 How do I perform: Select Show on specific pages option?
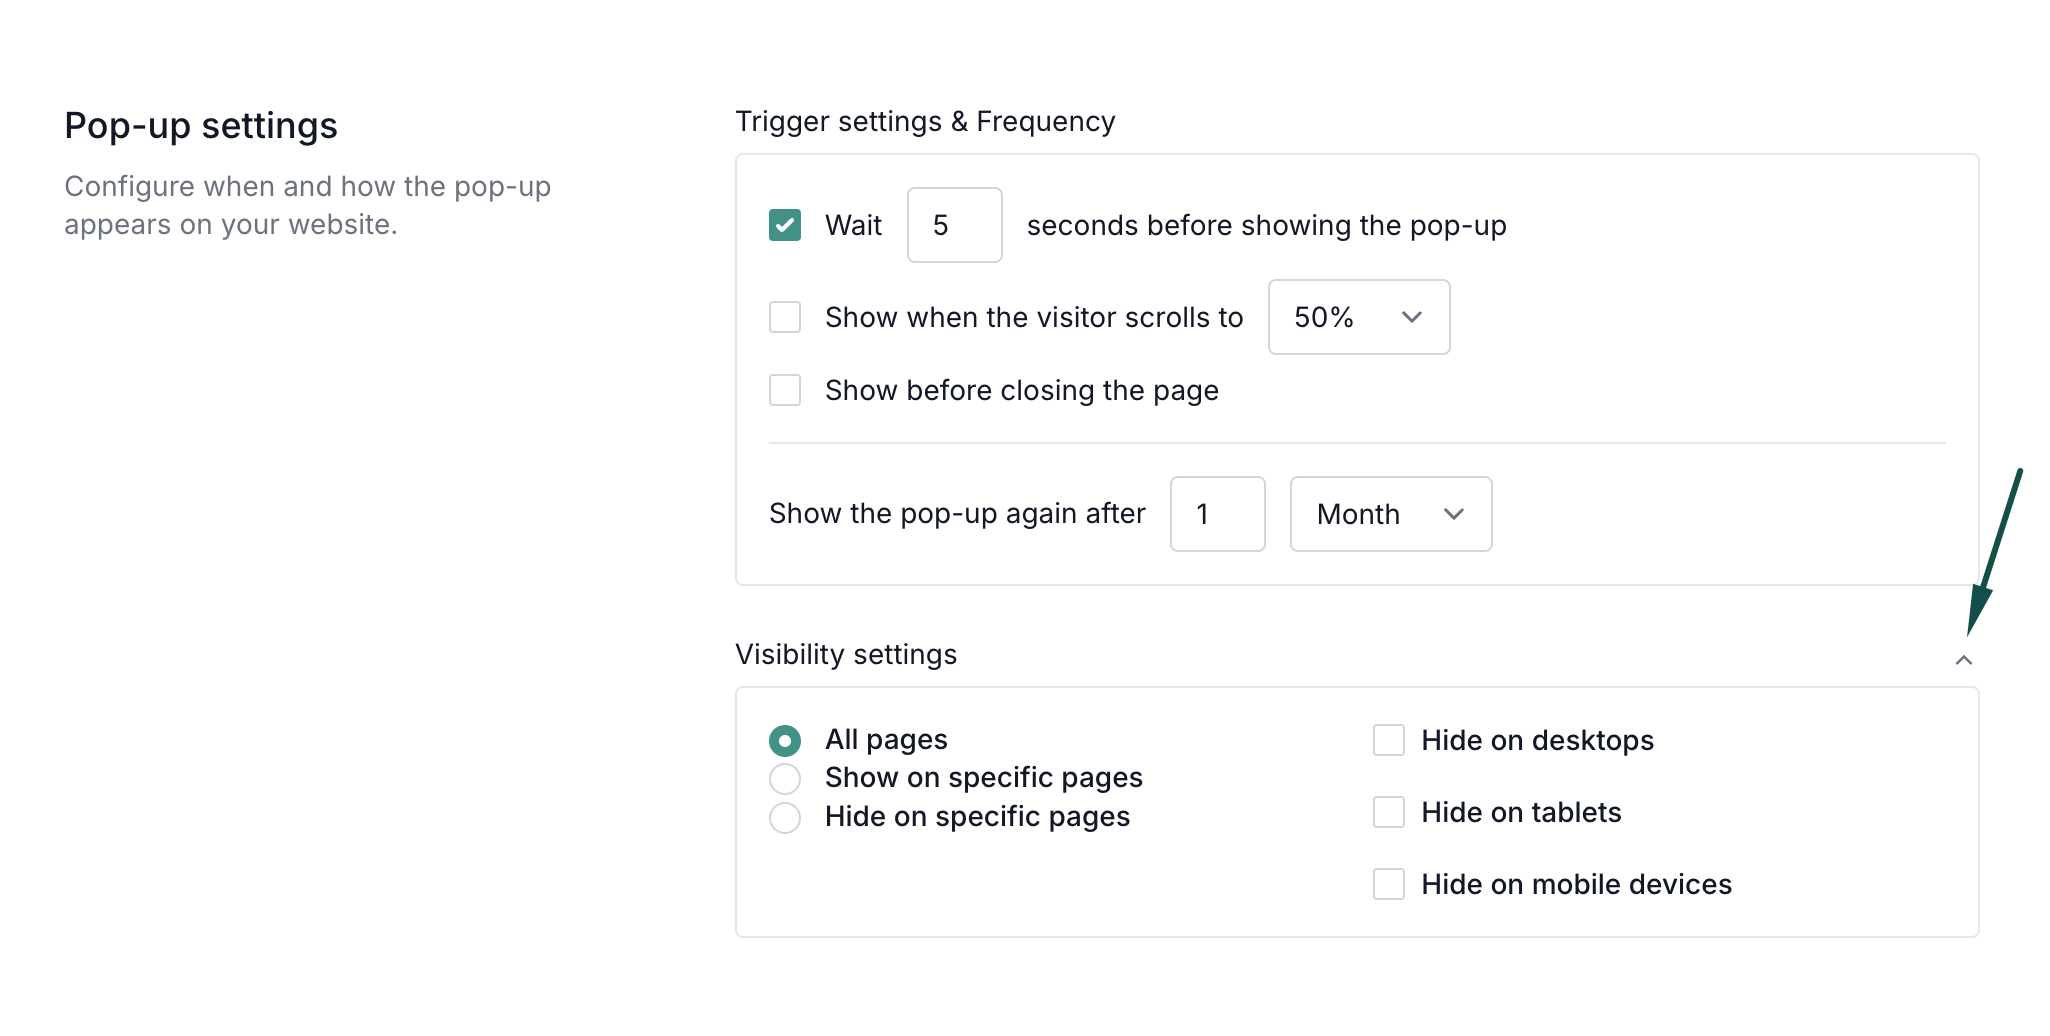[785, 778]
